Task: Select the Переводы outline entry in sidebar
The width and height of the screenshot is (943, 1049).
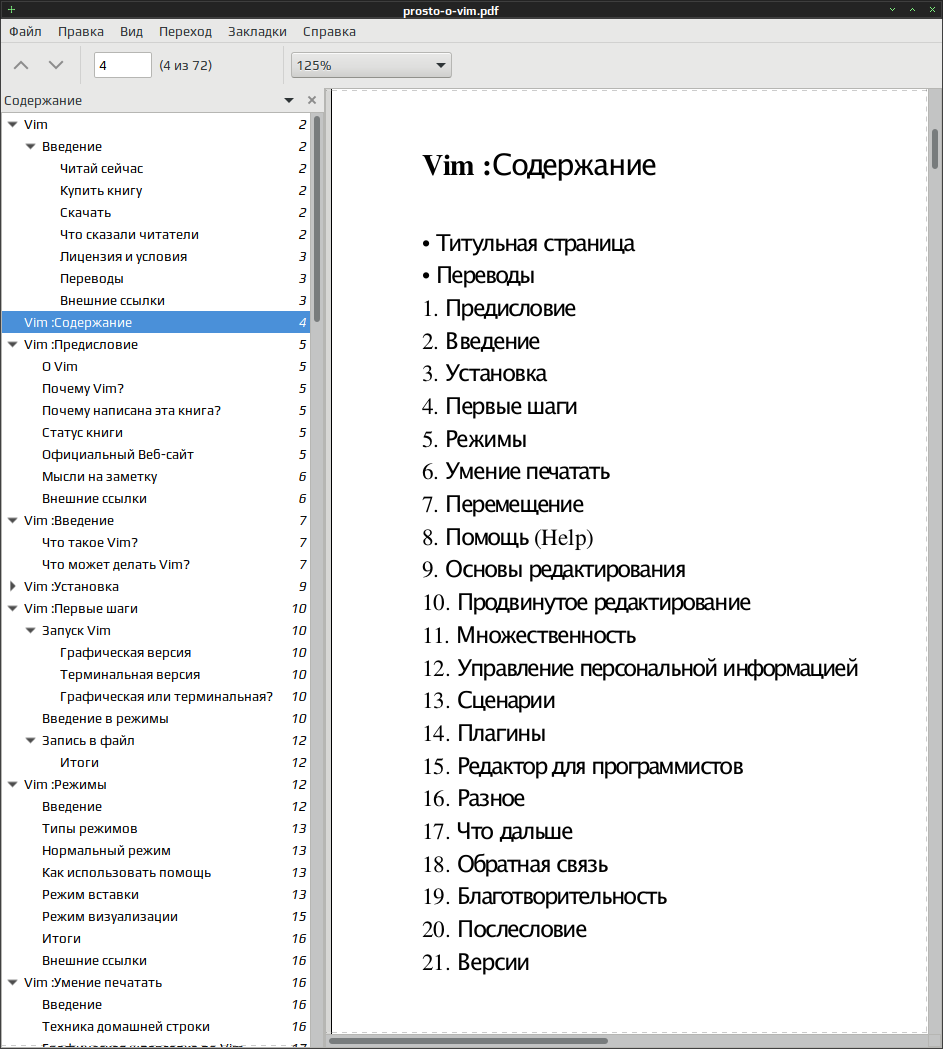Action: pyautogui.click(x=92, y=279)
